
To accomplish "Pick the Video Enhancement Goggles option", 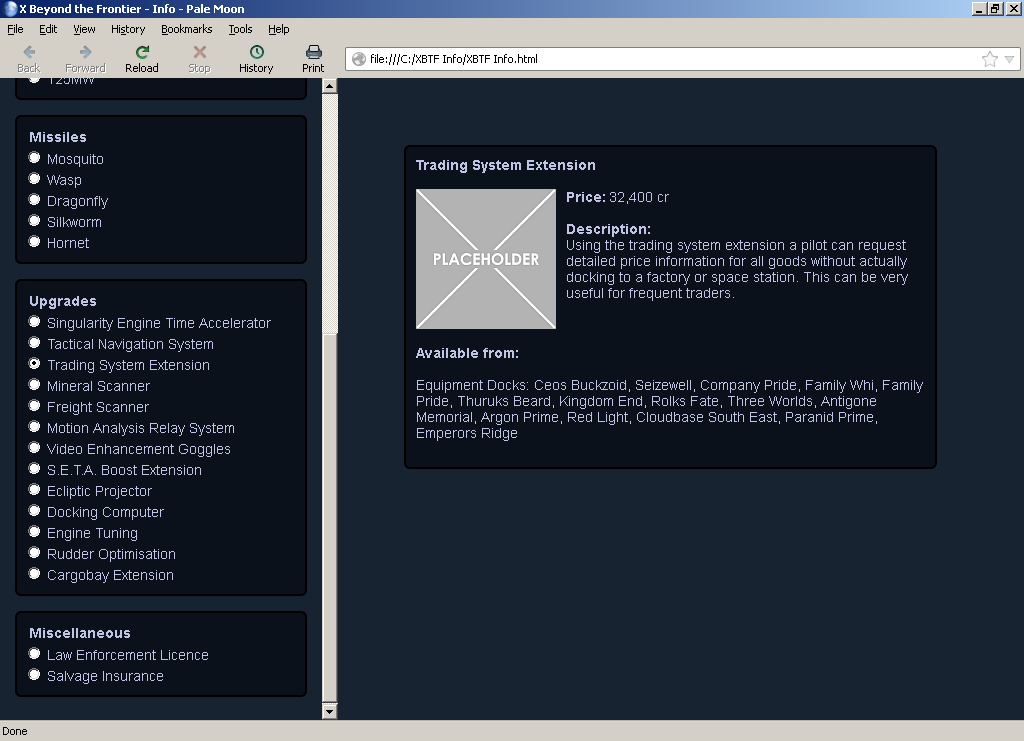I will 35,447.
